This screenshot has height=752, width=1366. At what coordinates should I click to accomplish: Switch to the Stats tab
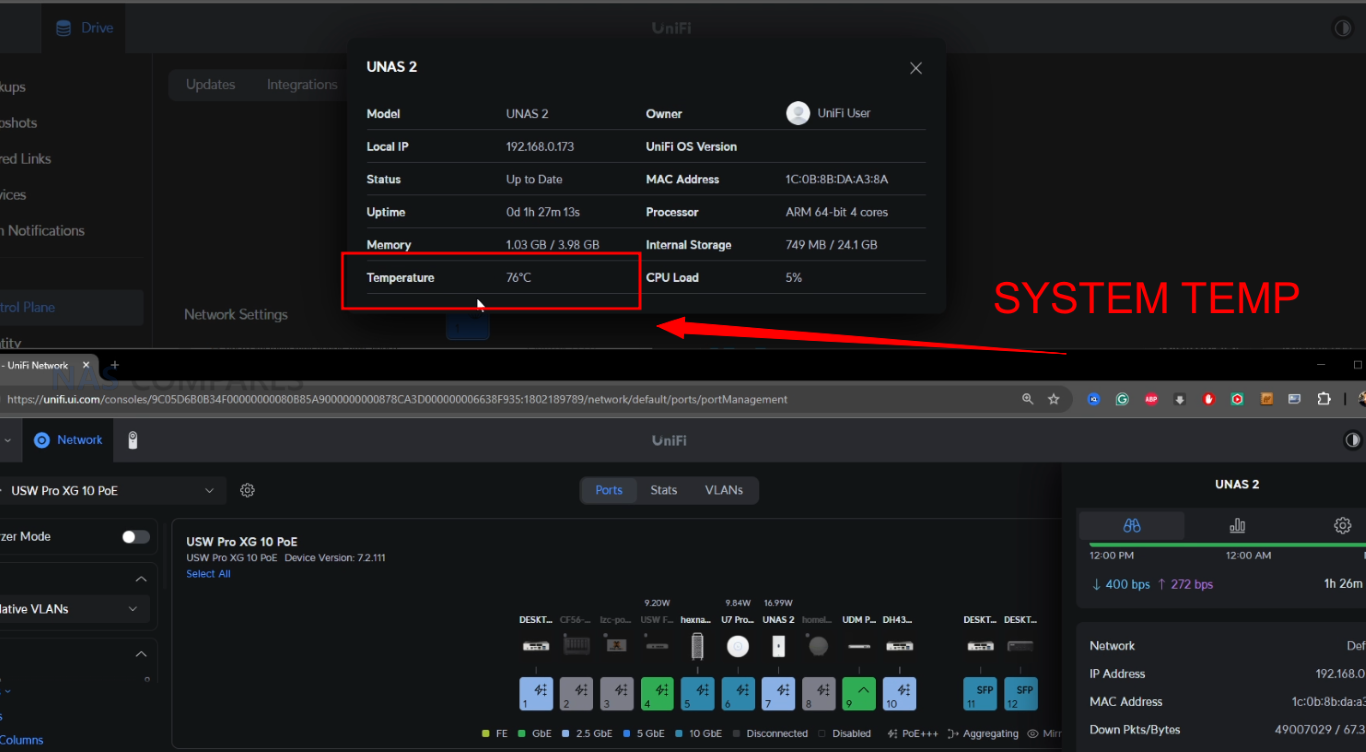click(x=664, y=490)
